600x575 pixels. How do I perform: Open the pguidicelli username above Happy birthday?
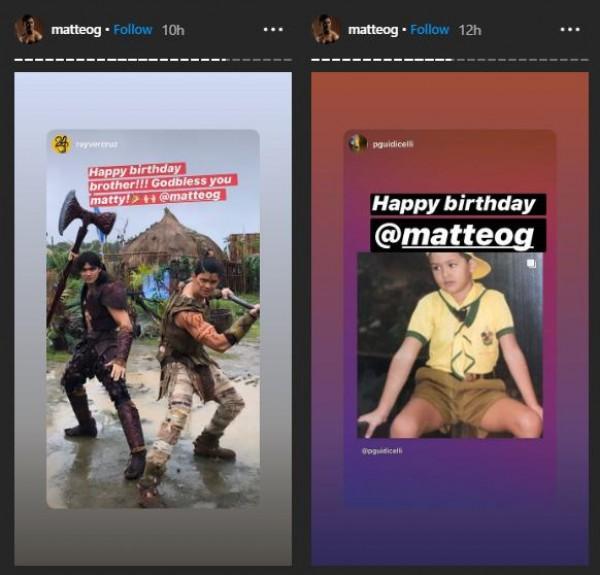tap(394, 144)
